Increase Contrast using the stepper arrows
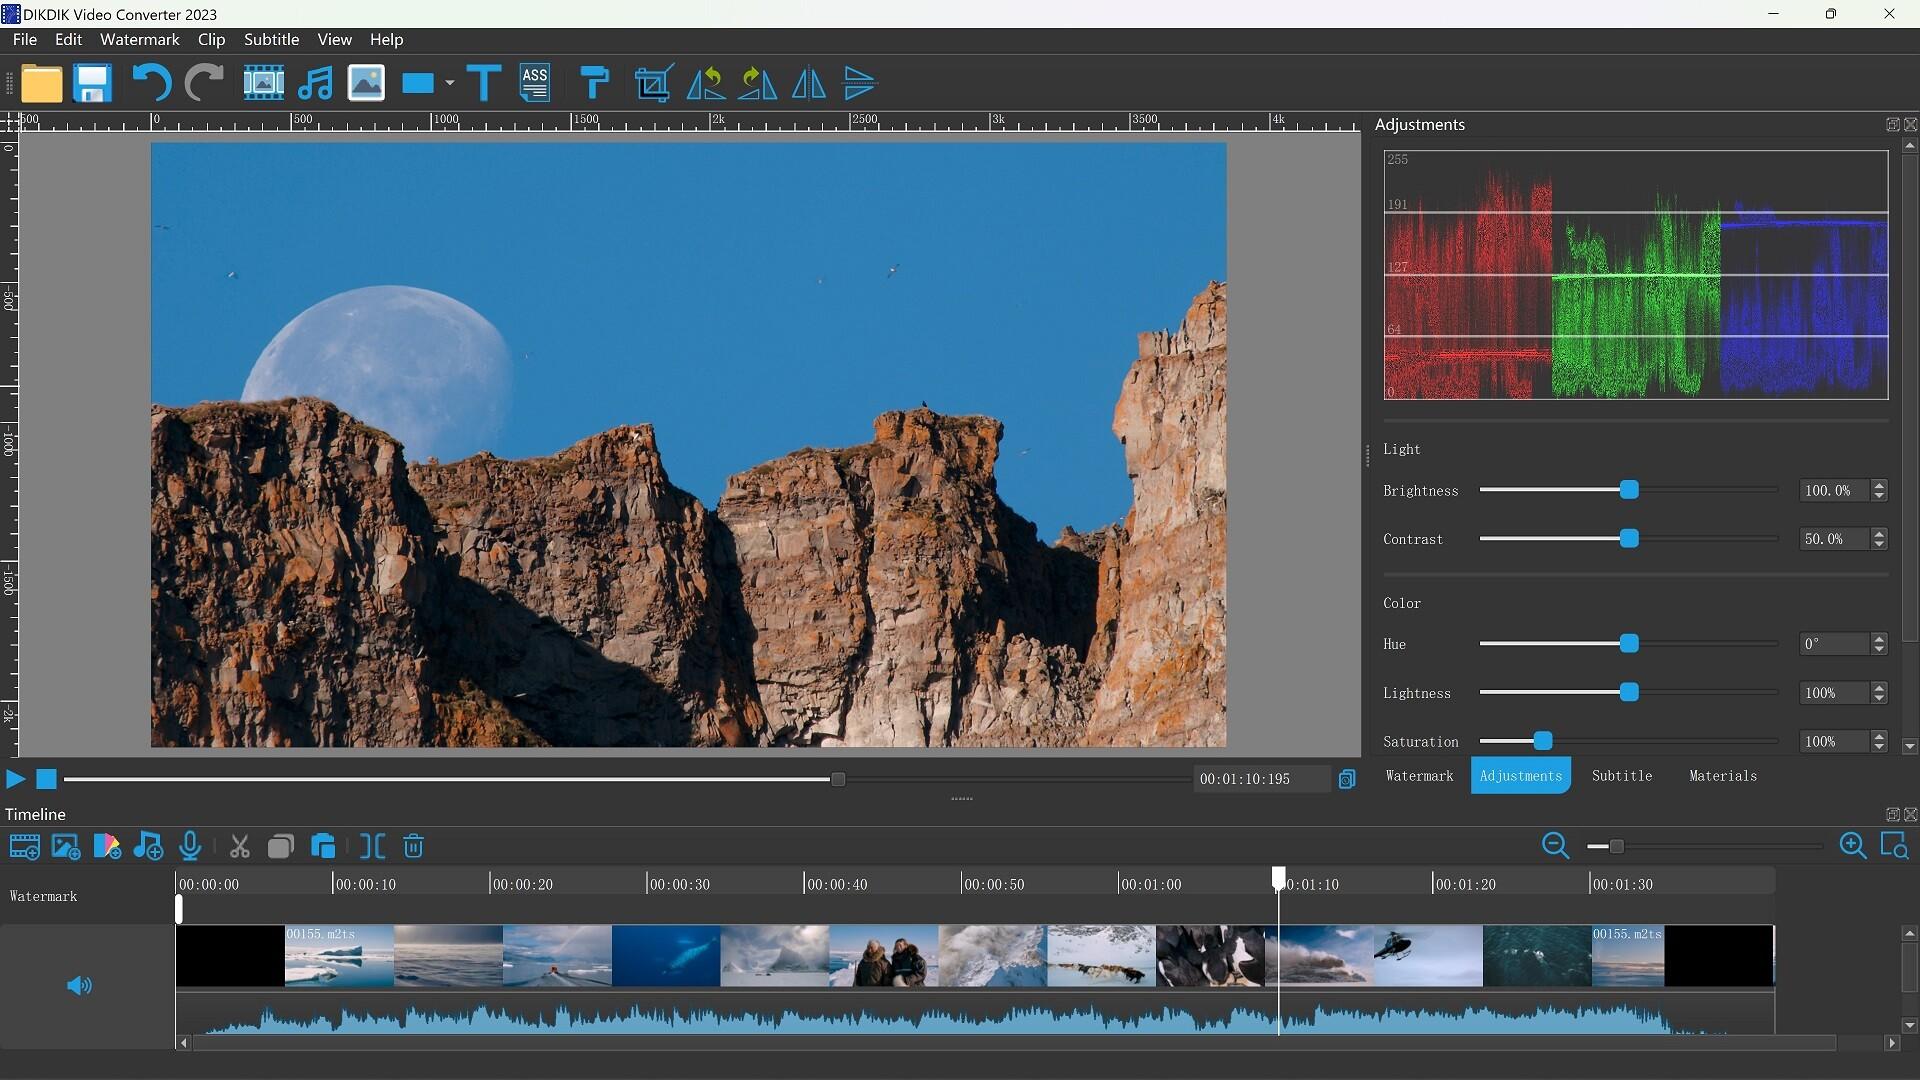This screenshot has height=1080, width=1920. (1879, 533)
